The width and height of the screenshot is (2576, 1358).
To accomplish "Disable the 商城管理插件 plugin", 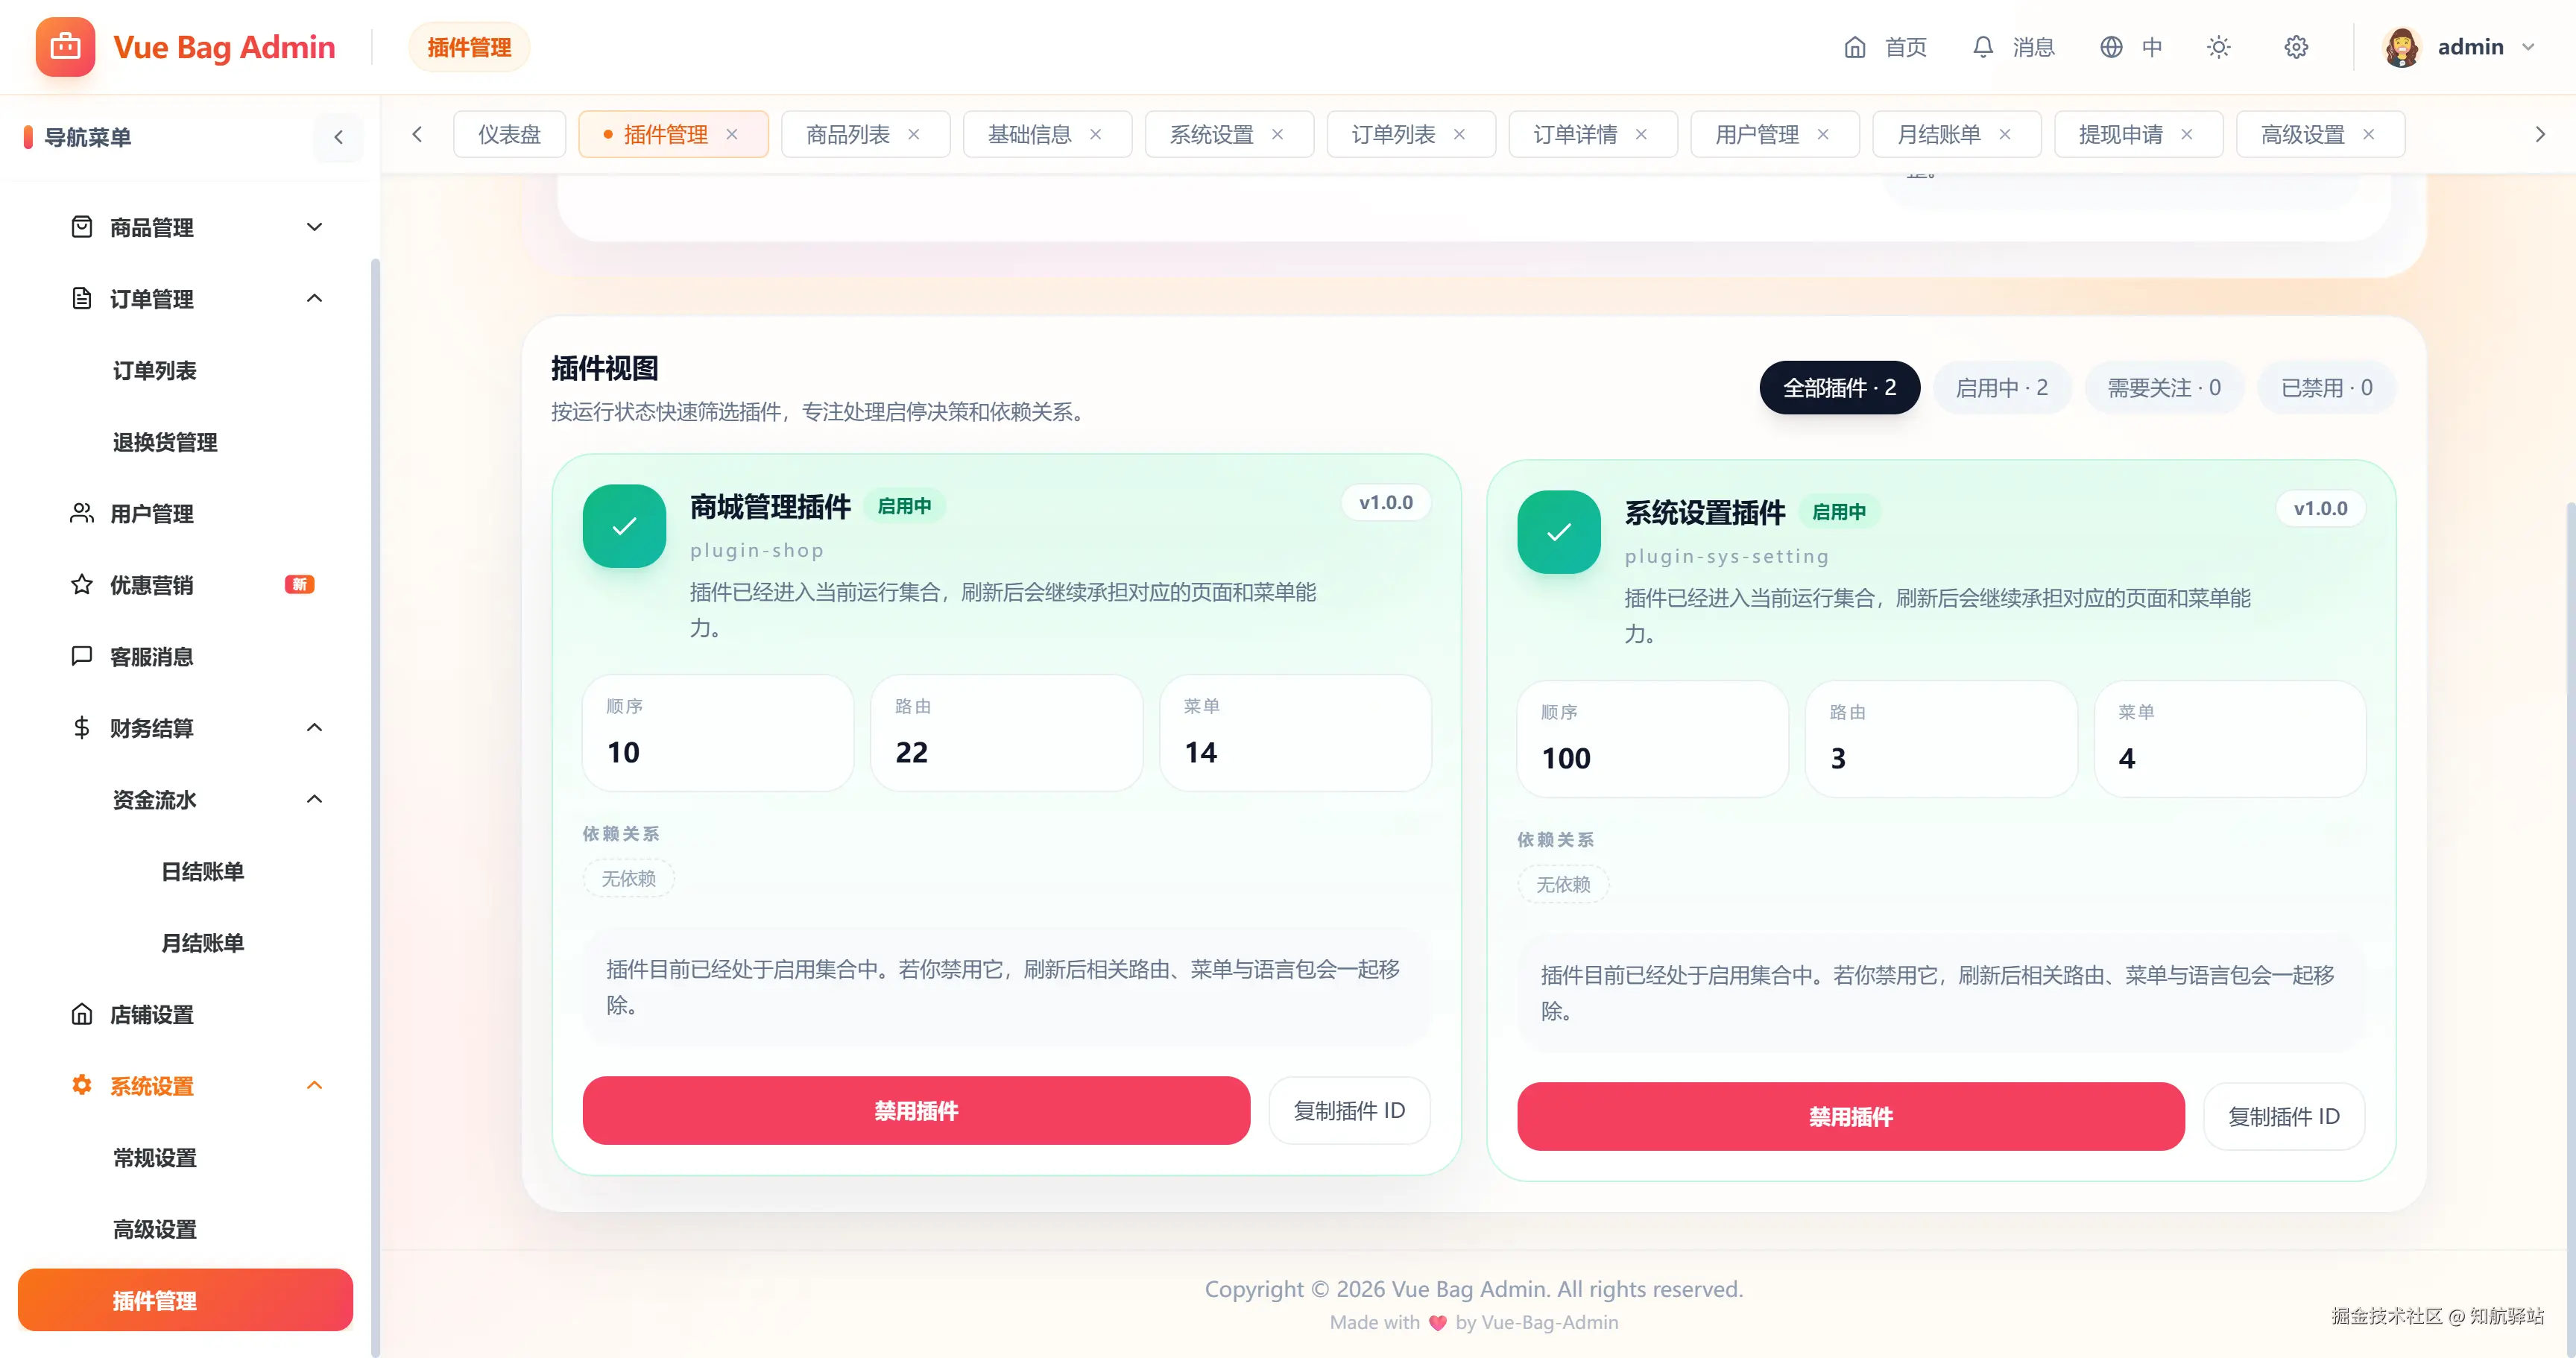I will (x=916, y=1110).
